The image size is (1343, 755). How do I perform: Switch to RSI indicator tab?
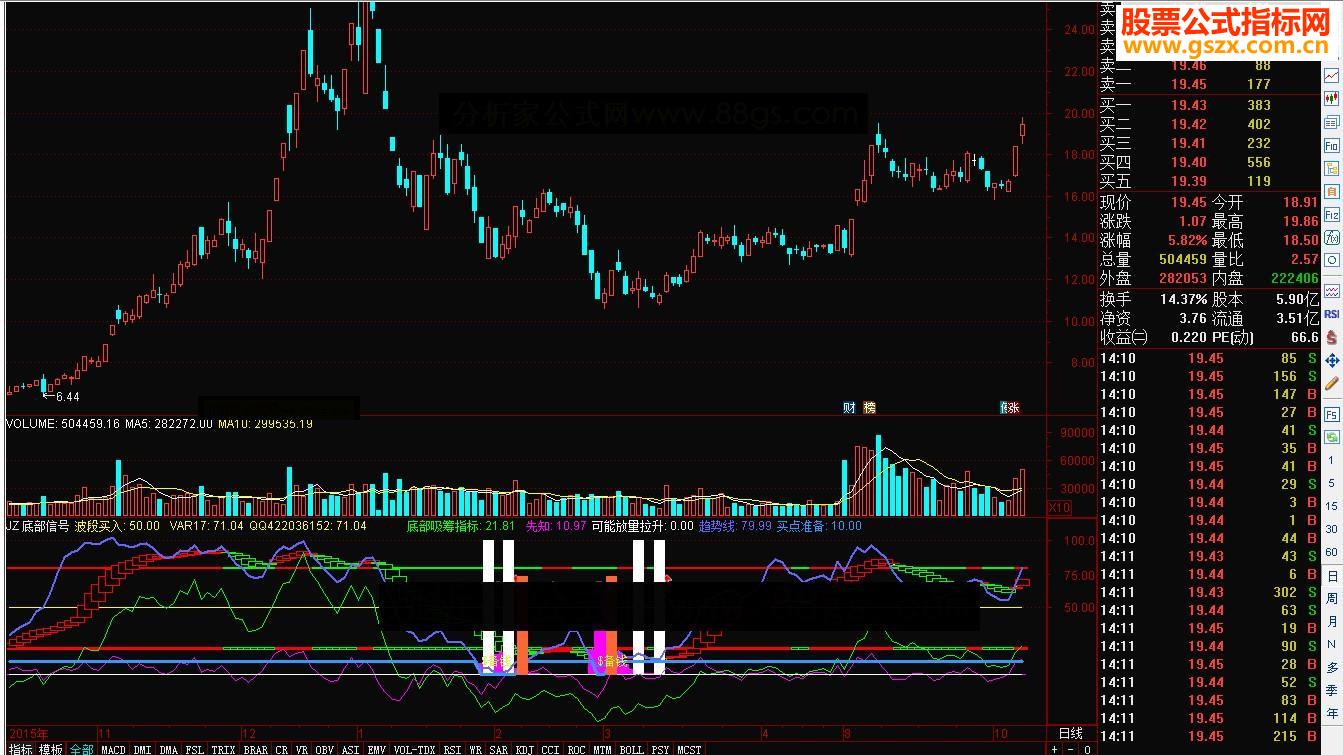[x=453, y=748]
